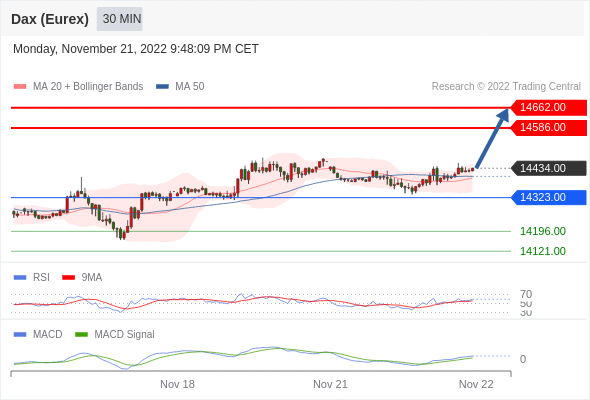Image resolution: width=590 pixels, height=400 pixels.
Task: Click the Nov 22 date axis label
Action: [x=476, y=384]
